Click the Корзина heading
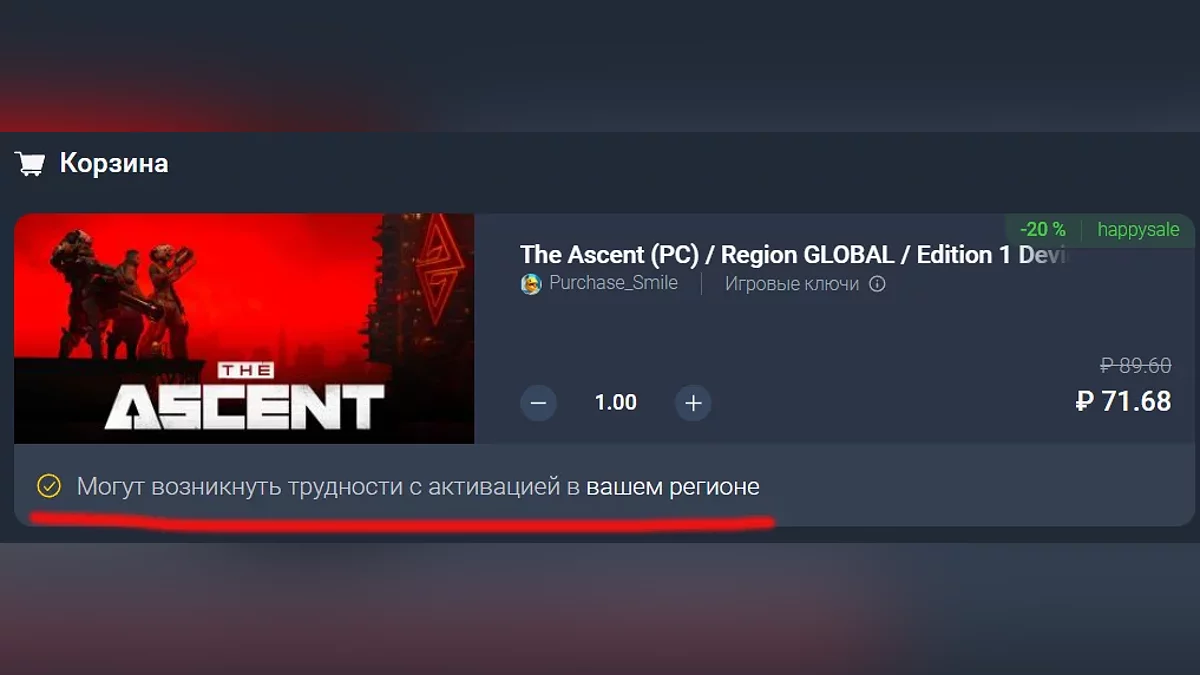 pyautogui.click(x=114, y=163)
